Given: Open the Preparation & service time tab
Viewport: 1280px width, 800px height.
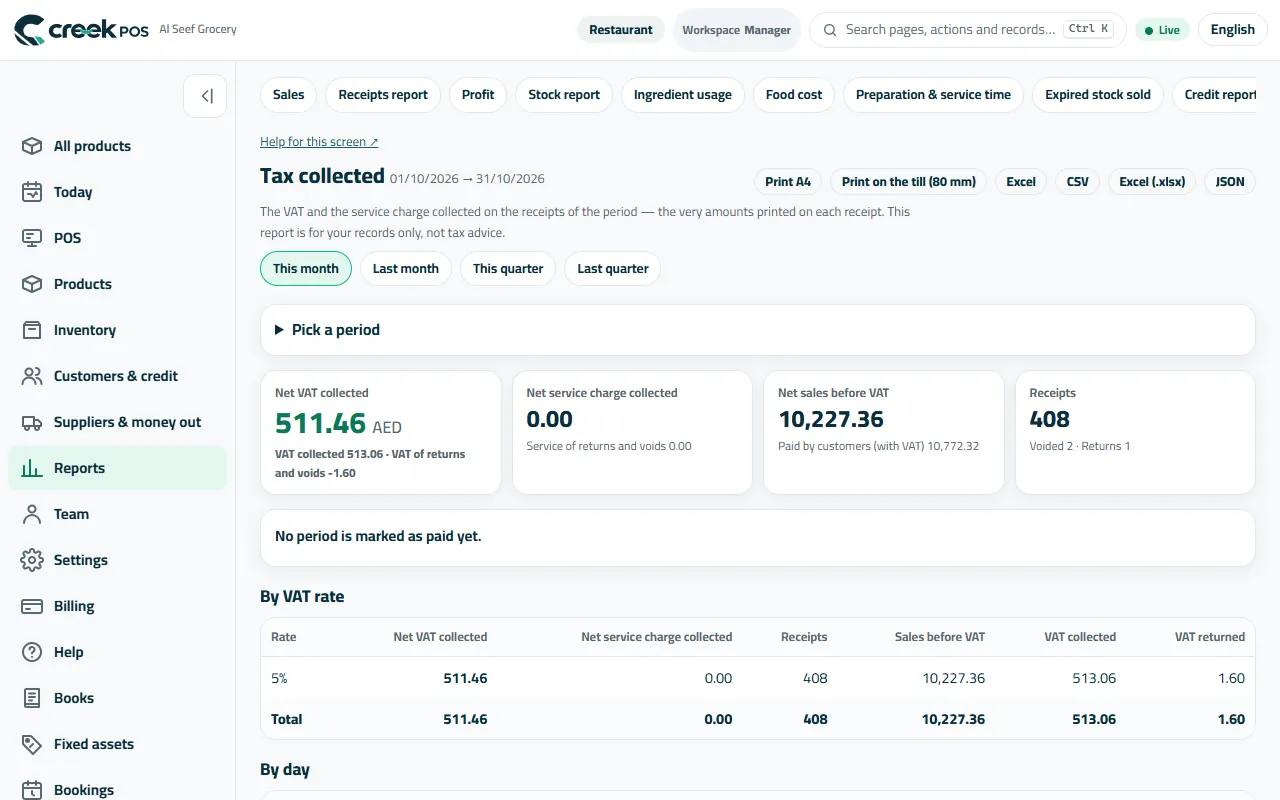Looking at the screenshot, I should click(x=933, y=95).
